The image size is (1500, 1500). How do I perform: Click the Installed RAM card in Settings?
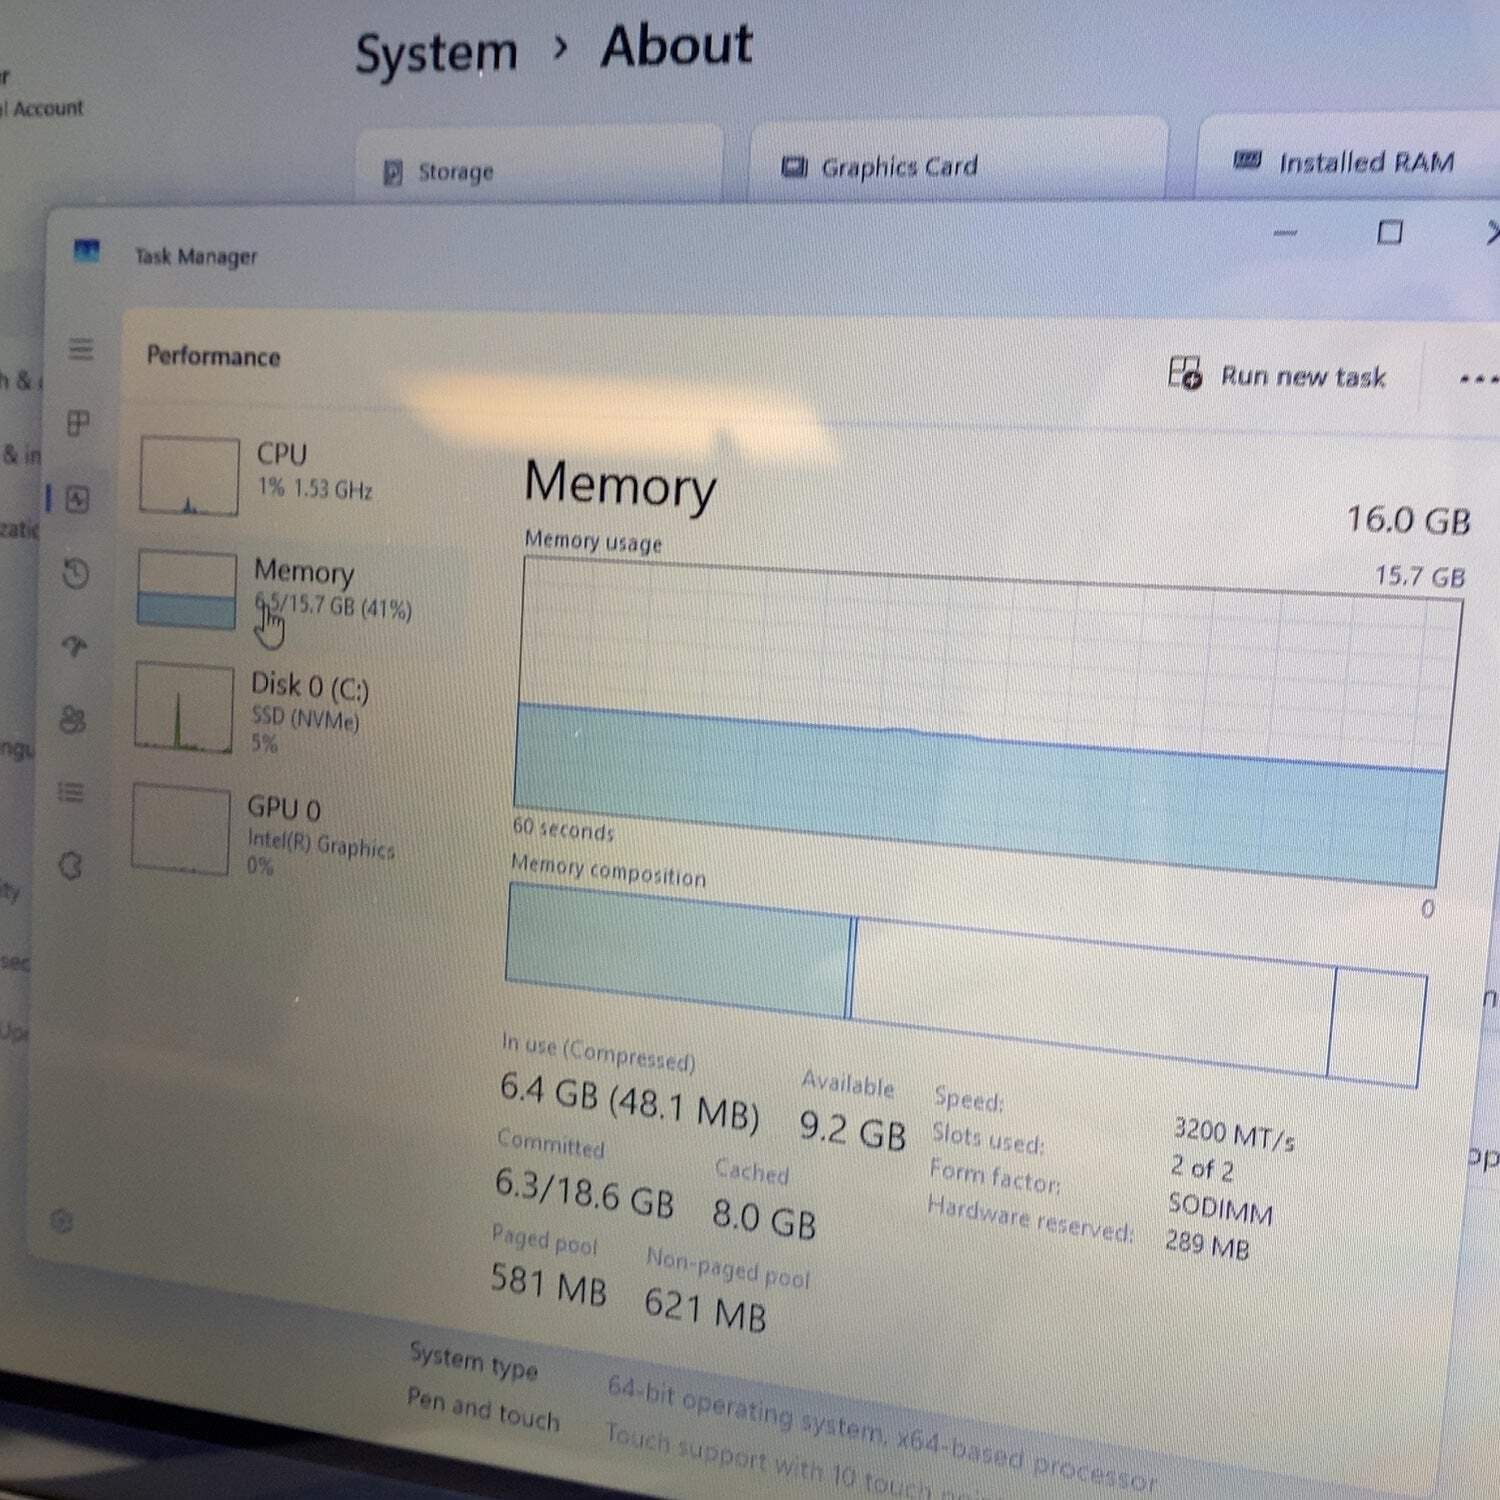tap(1349, 158)
